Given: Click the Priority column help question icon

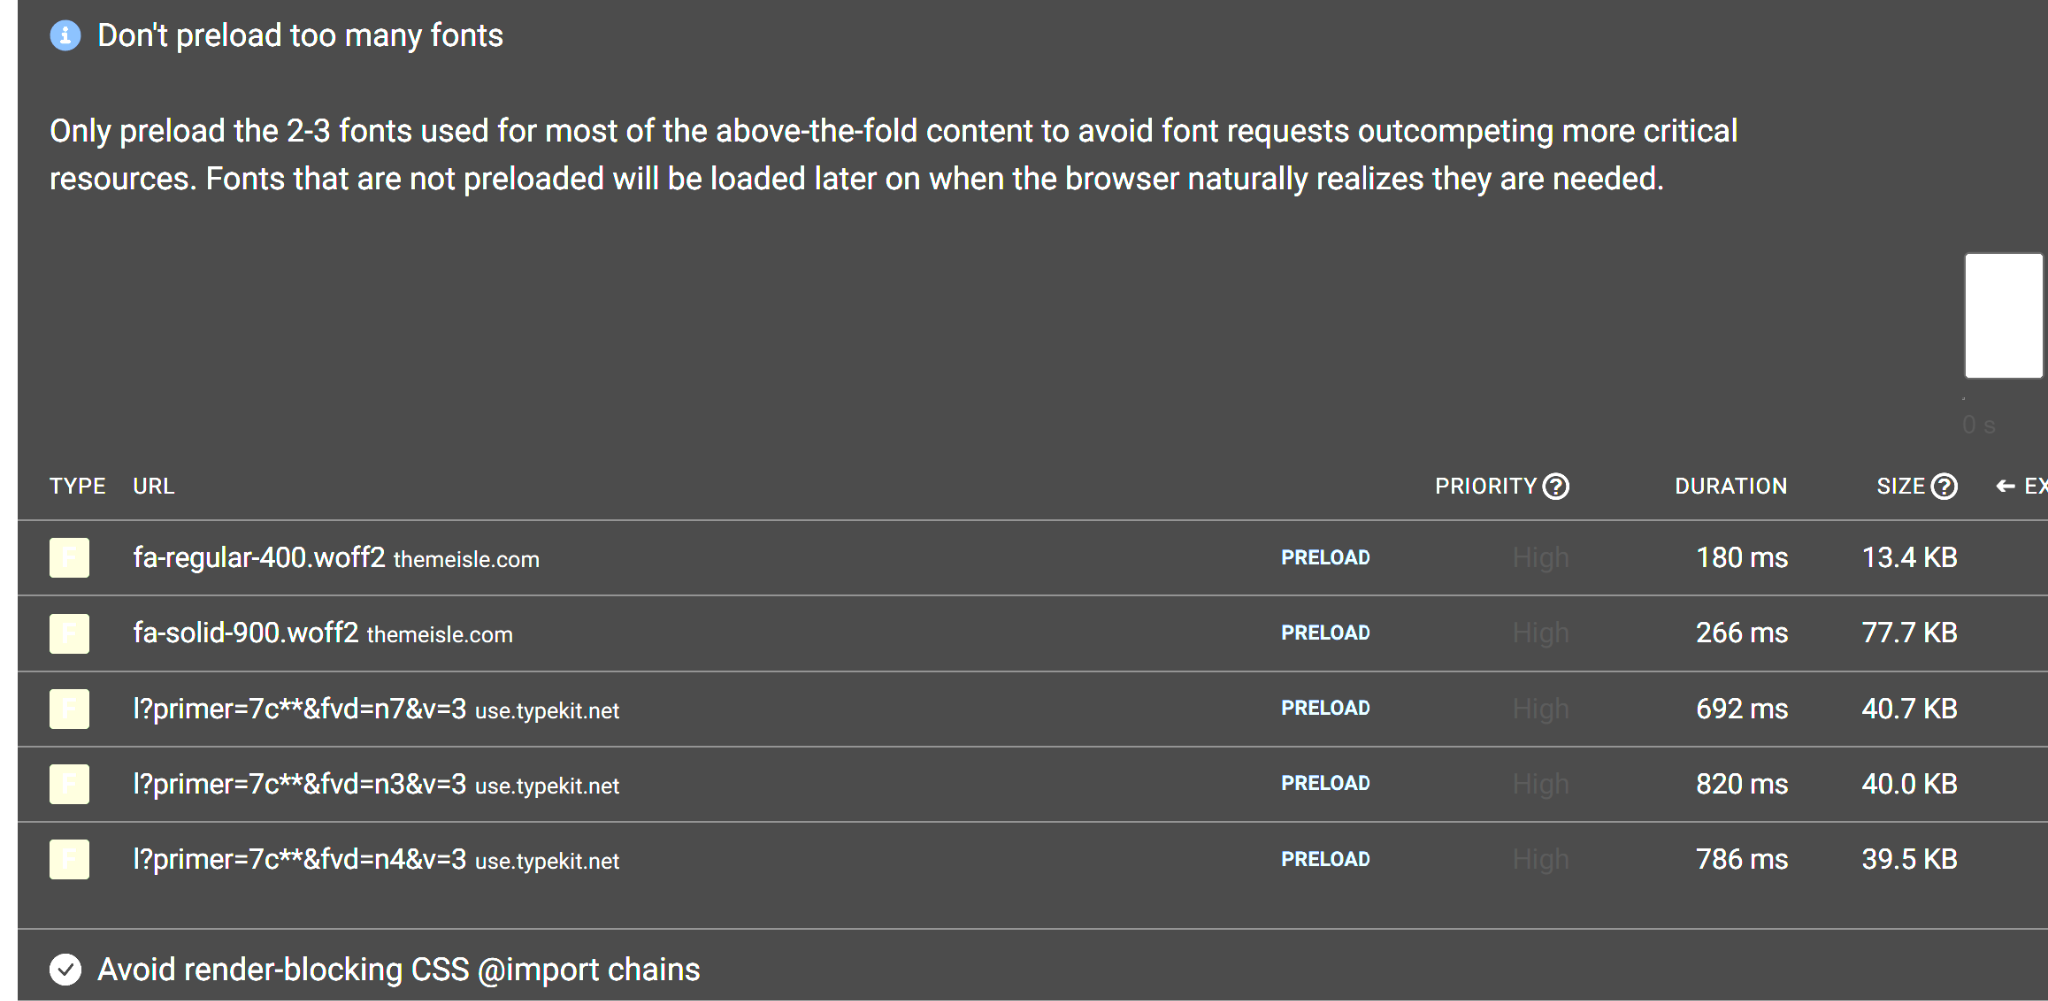Looking at the screenshot, I should (1556, 486).
